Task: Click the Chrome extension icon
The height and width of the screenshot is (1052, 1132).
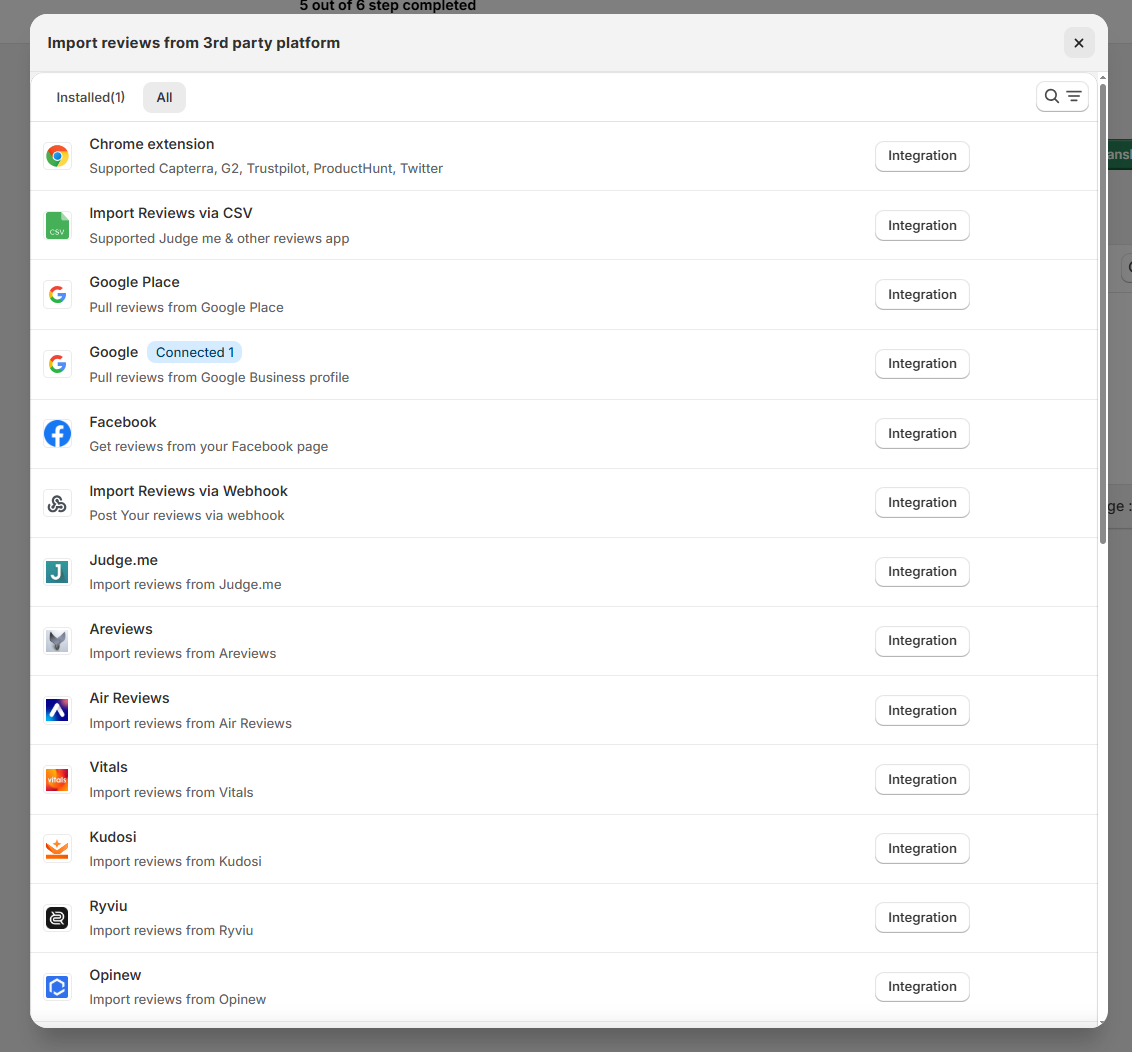Action: point(57,156)
